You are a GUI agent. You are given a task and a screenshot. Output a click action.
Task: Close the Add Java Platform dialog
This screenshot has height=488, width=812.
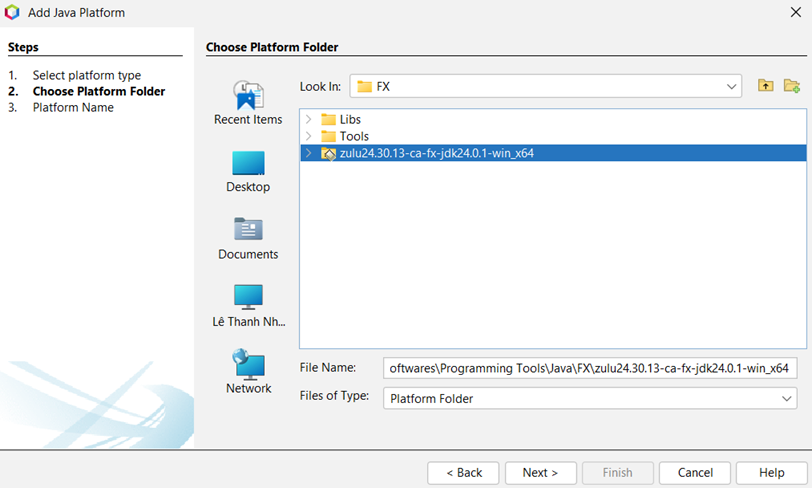pyautogui.click(x=796, y=12)
